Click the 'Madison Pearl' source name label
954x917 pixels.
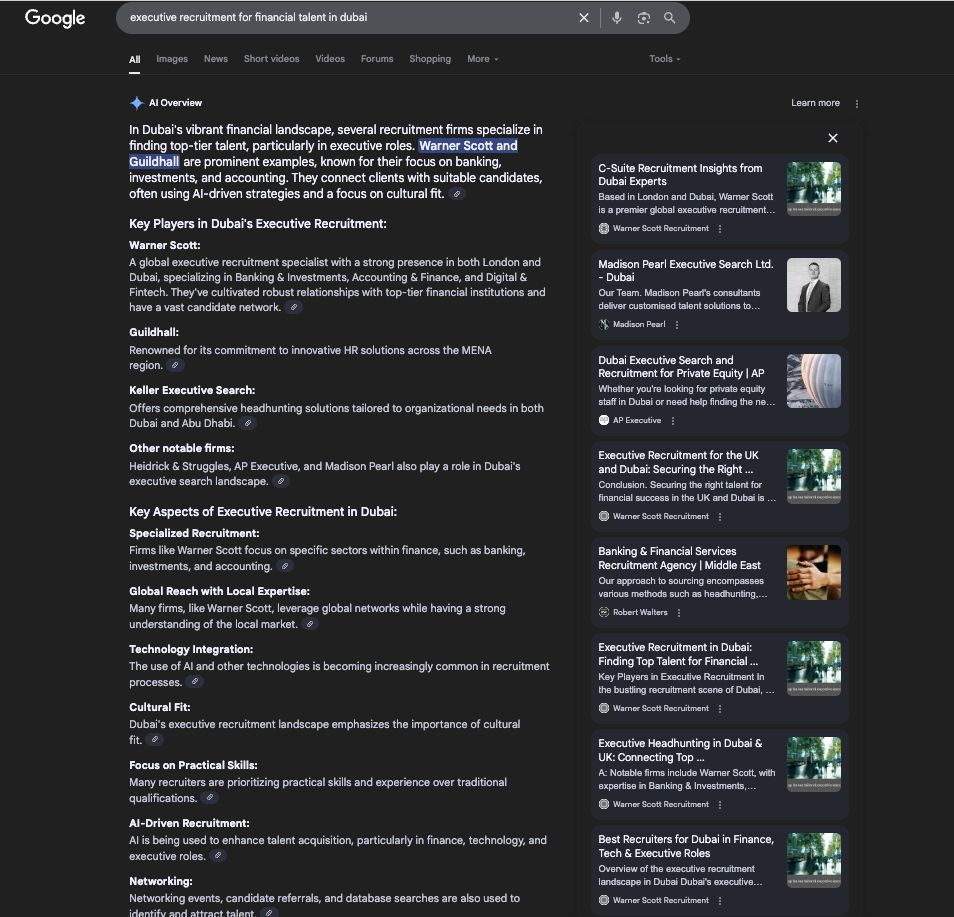639,324
